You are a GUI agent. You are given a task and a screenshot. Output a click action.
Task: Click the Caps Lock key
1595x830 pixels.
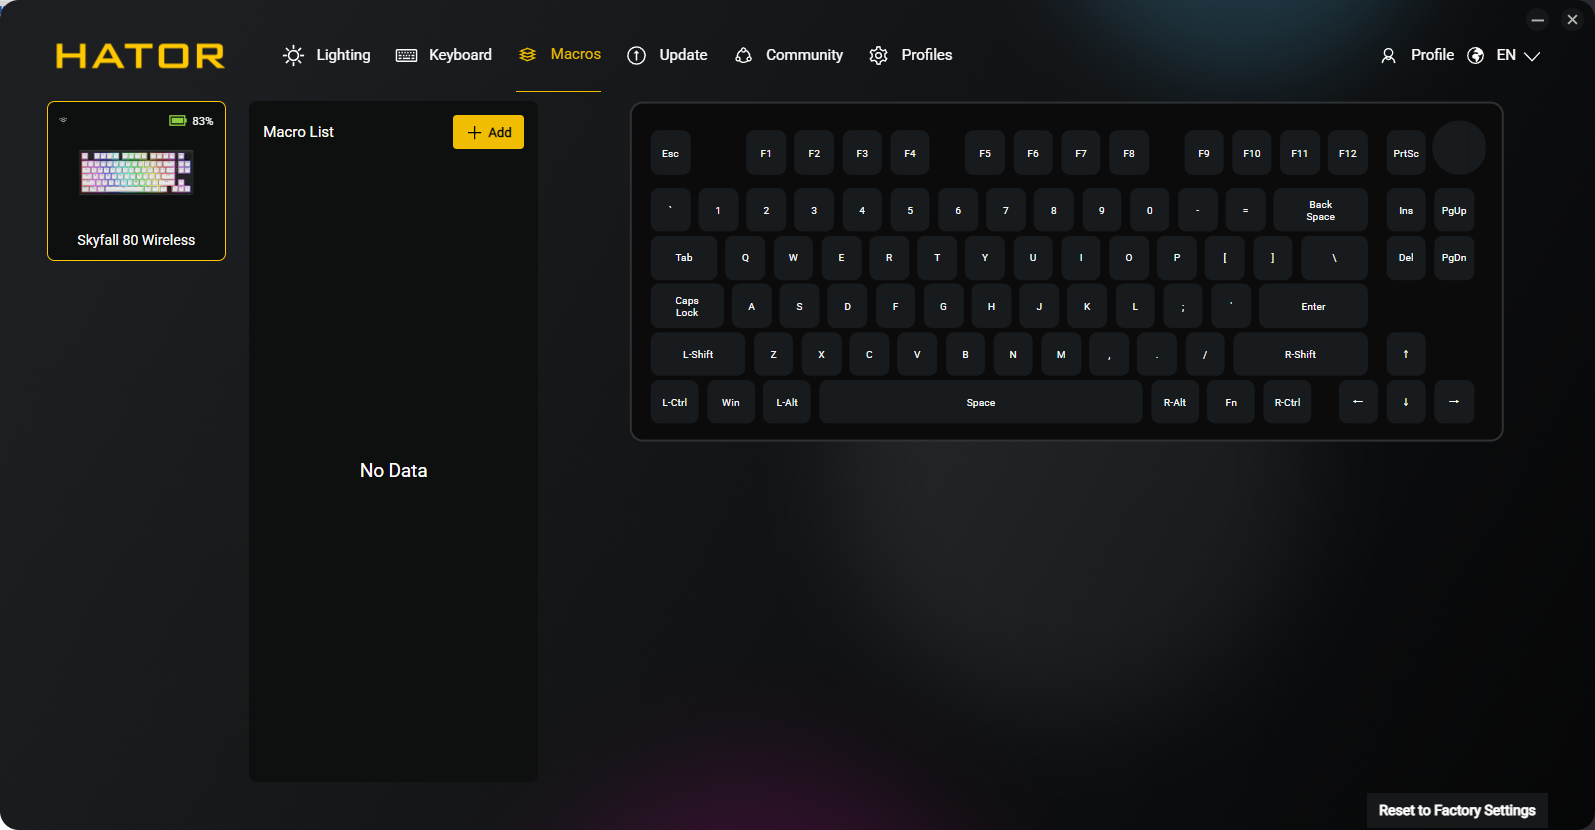click(687, 306)
